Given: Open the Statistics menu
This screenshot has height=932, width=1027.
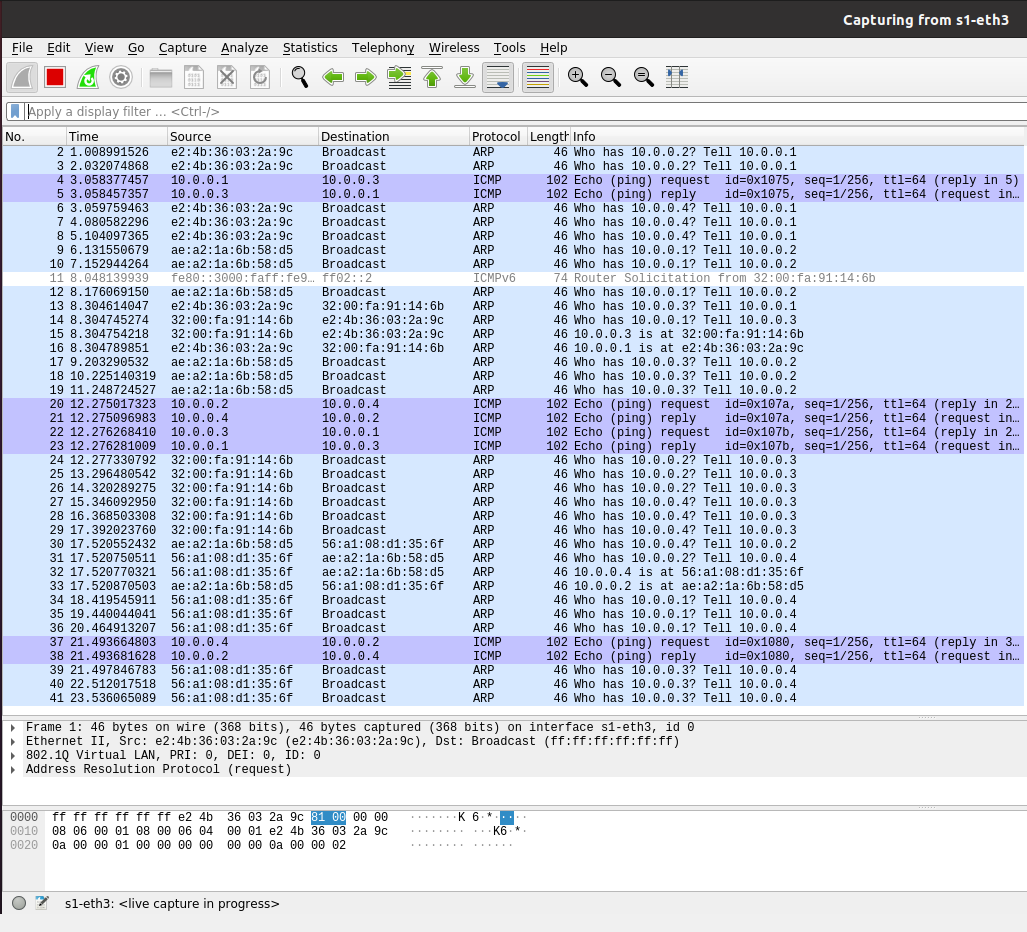Looking at the screenshot, I should coord(310,48).
